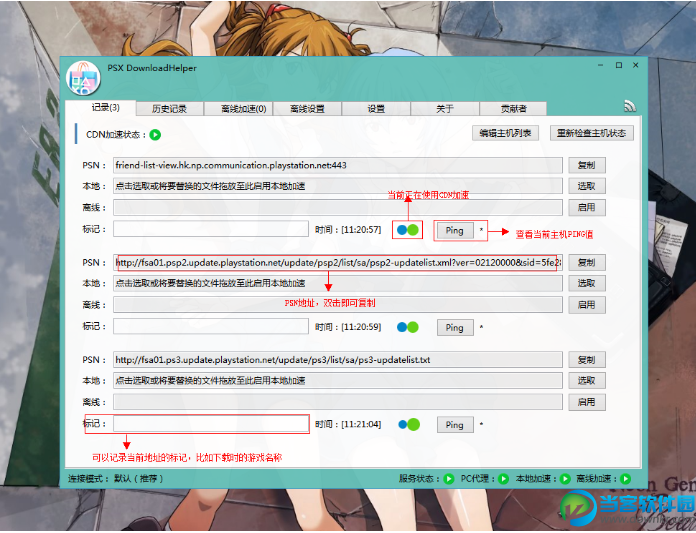
Task: Ping the host of the 11:21:04 record
Action: pos(455,425)
